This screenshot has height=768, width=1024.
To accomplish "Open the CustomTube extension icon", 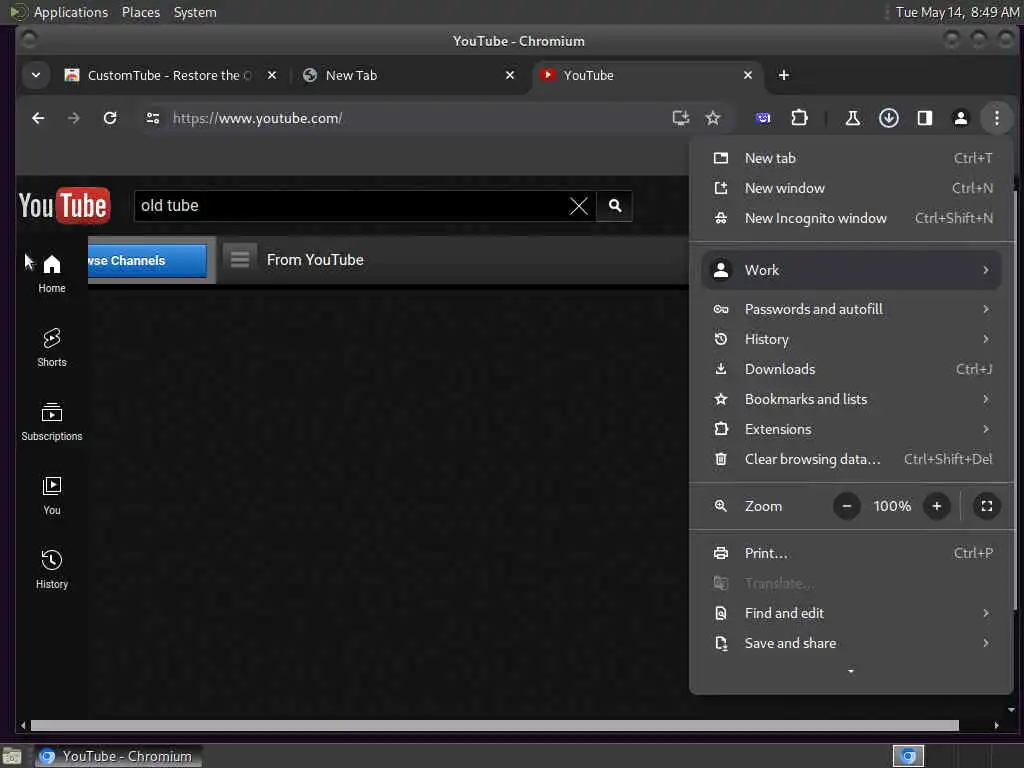I will 762,118.
